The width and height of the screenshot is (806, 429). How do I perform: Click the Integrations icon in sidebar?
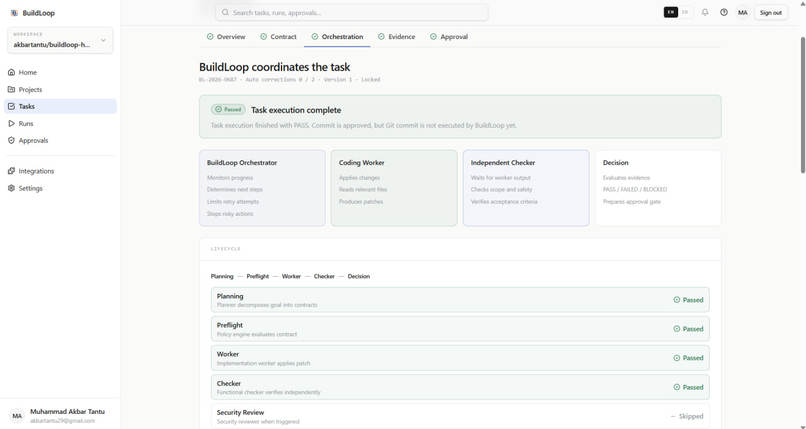click(x=11, y=171)
